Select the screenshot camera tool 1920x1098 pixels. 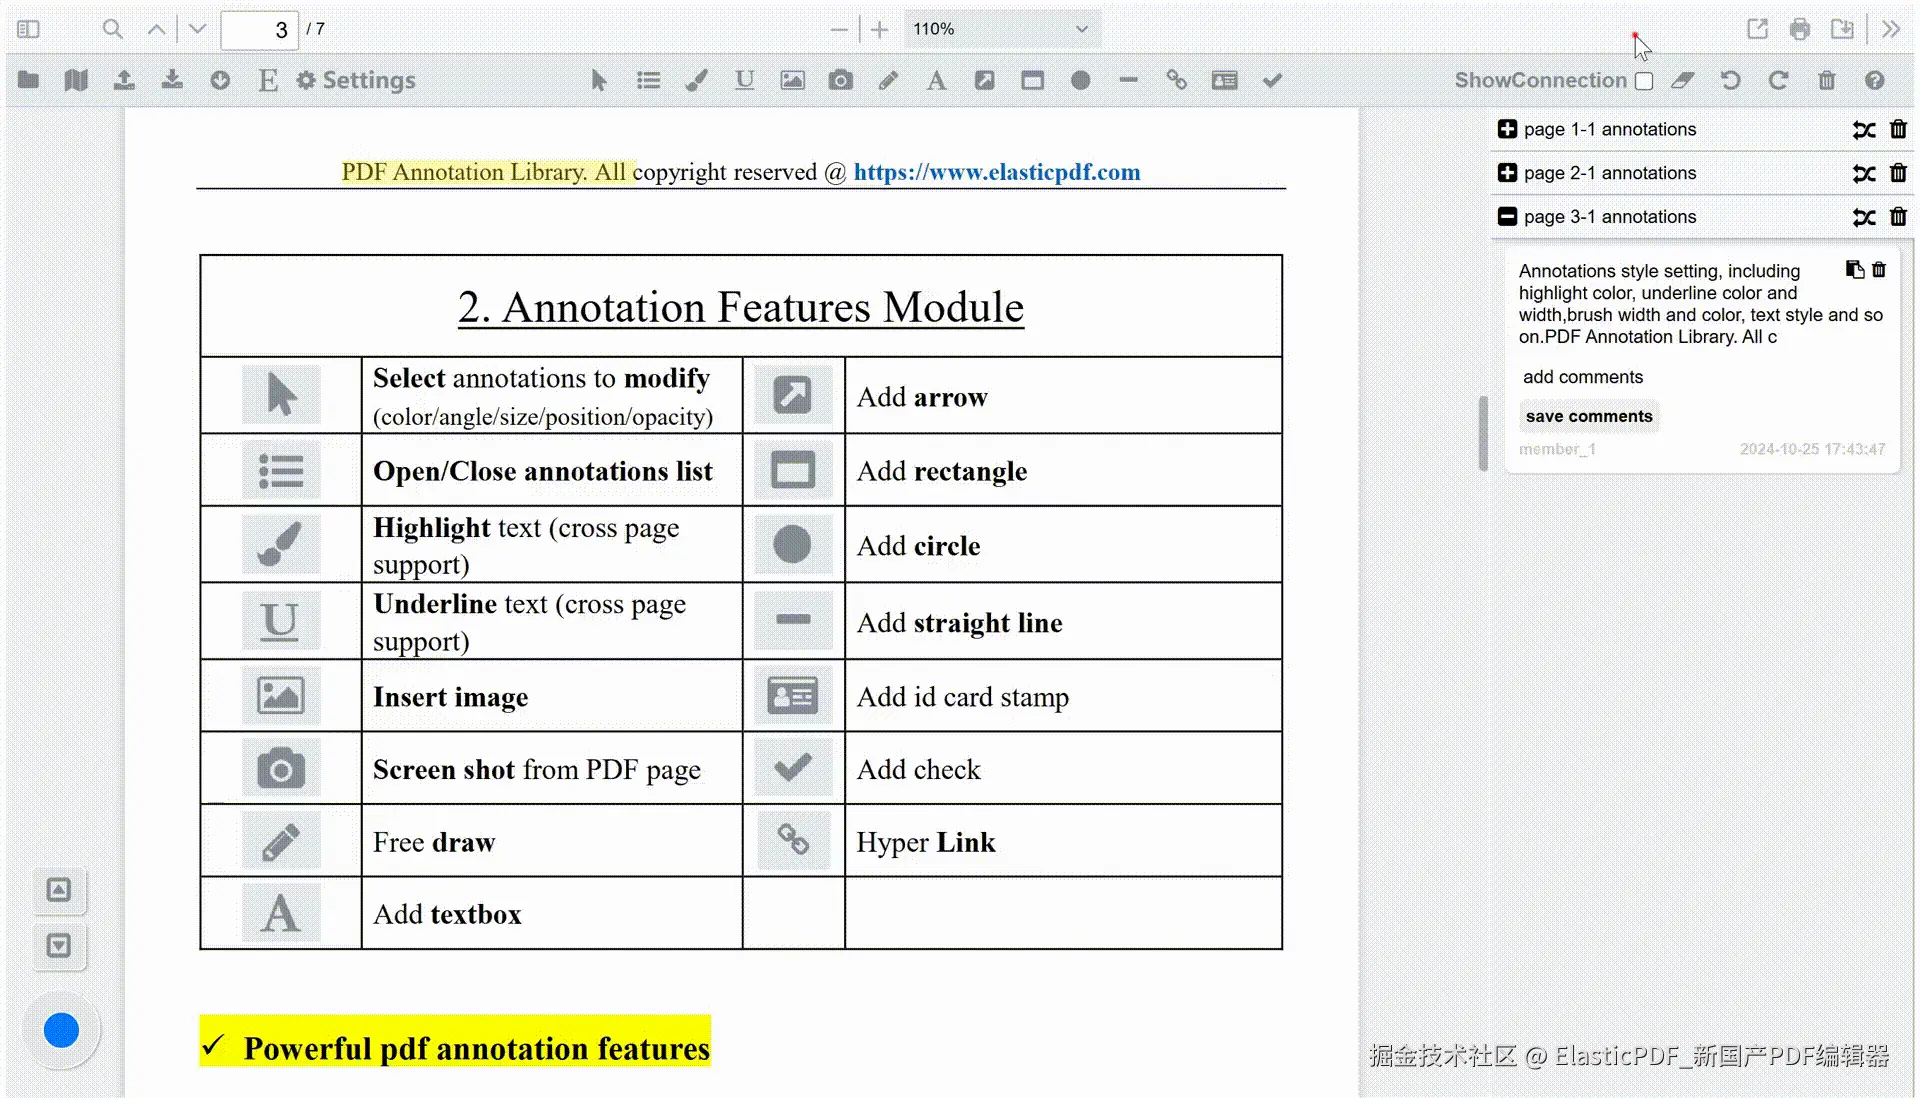840,80
